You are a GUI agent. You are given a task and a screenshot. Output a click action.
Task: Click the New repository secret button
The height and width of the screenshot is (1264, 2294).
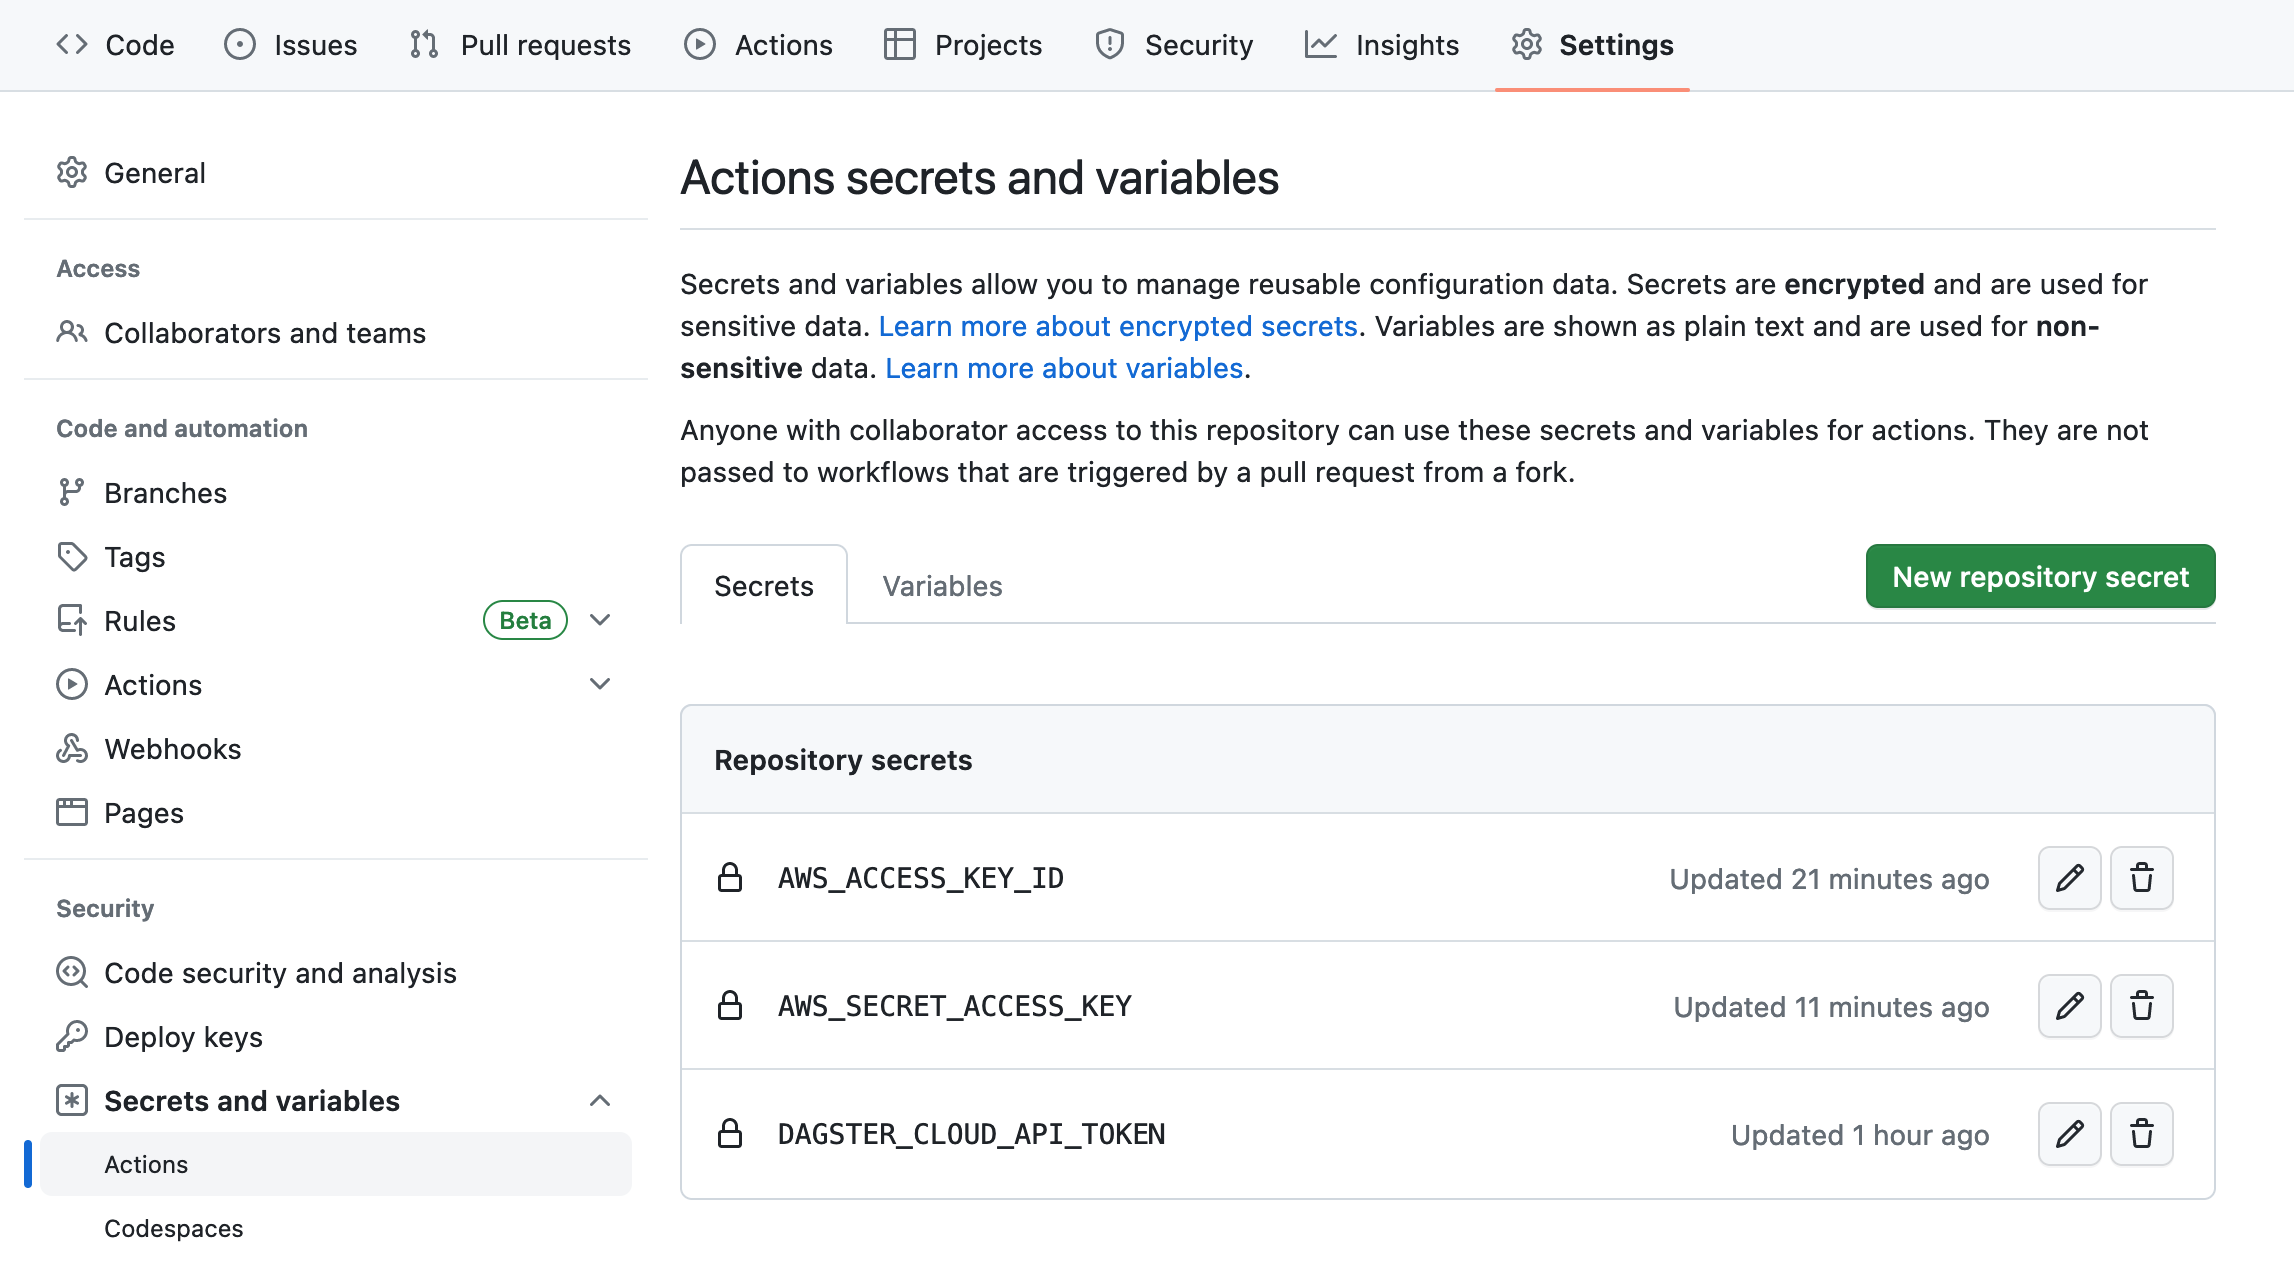pos(2040,576)
